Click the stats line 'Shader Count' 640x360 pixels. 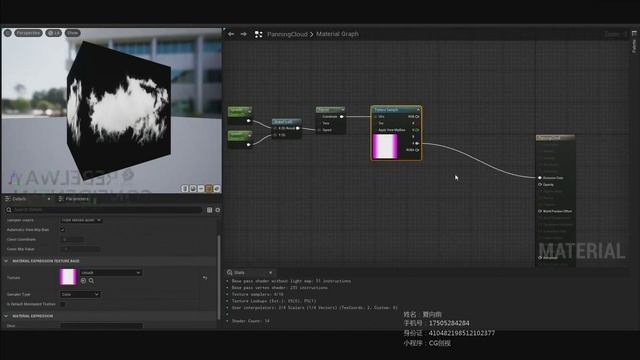pos(251,321)
